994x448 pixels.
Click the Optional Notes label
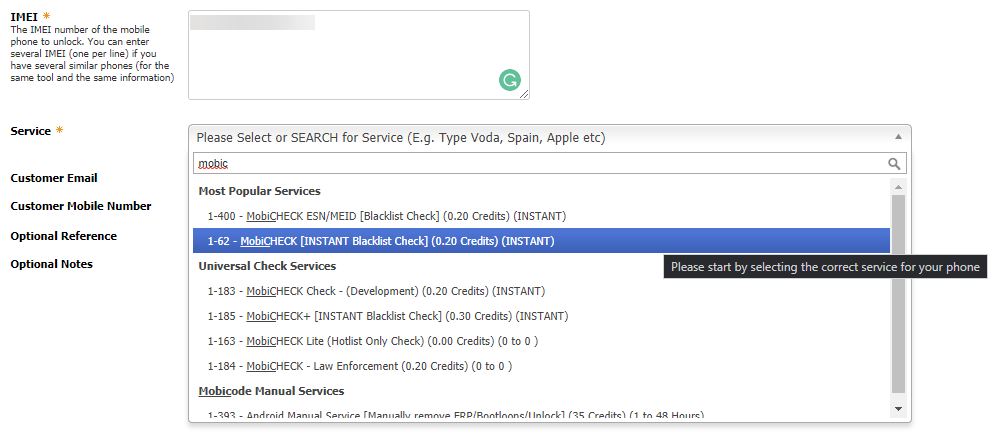point(51,264)
